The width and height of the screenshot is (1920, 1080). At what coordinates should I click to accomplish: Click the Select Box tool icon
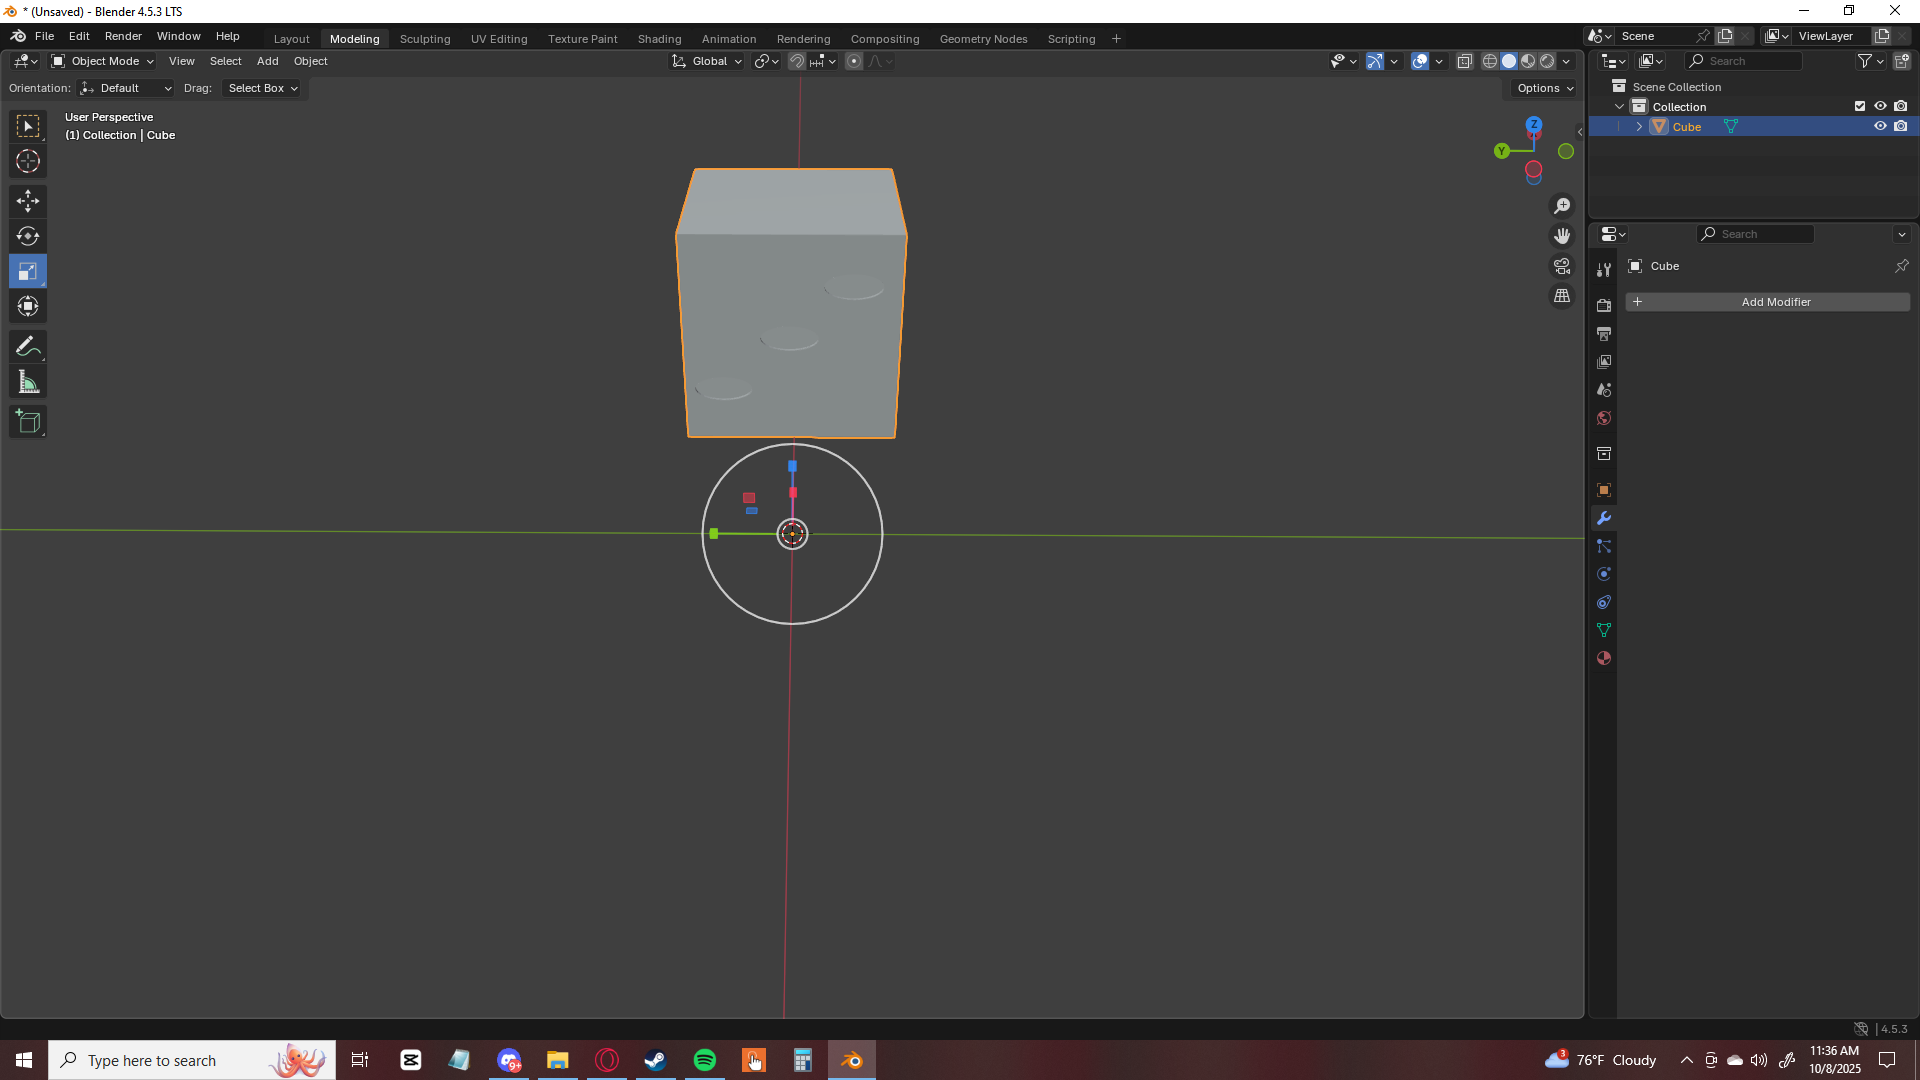[x=28, y=126]
